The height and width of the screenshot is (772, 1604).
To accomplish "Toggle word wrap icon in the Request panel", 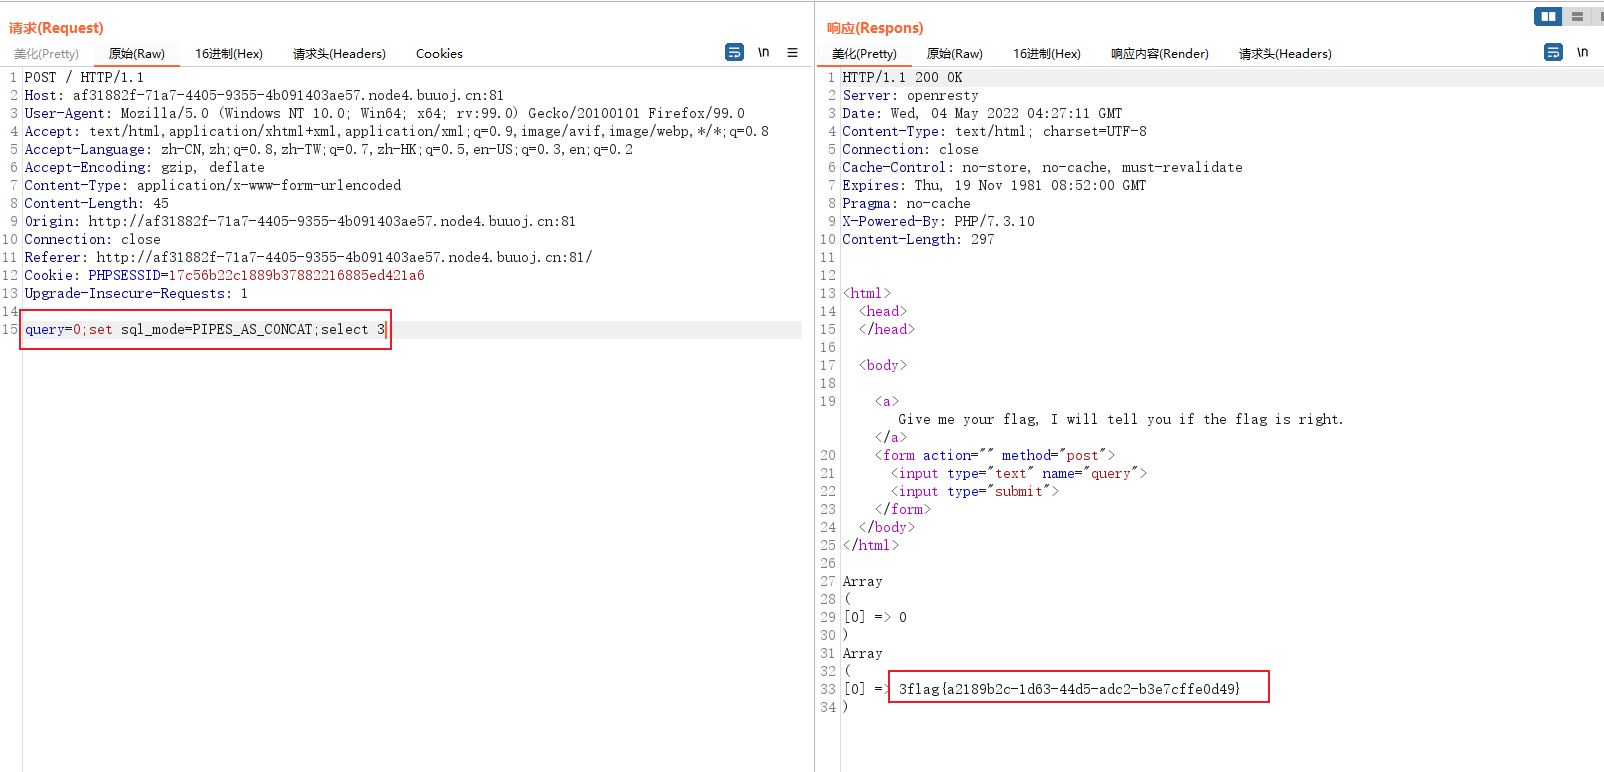I will [x=734, y=52].
